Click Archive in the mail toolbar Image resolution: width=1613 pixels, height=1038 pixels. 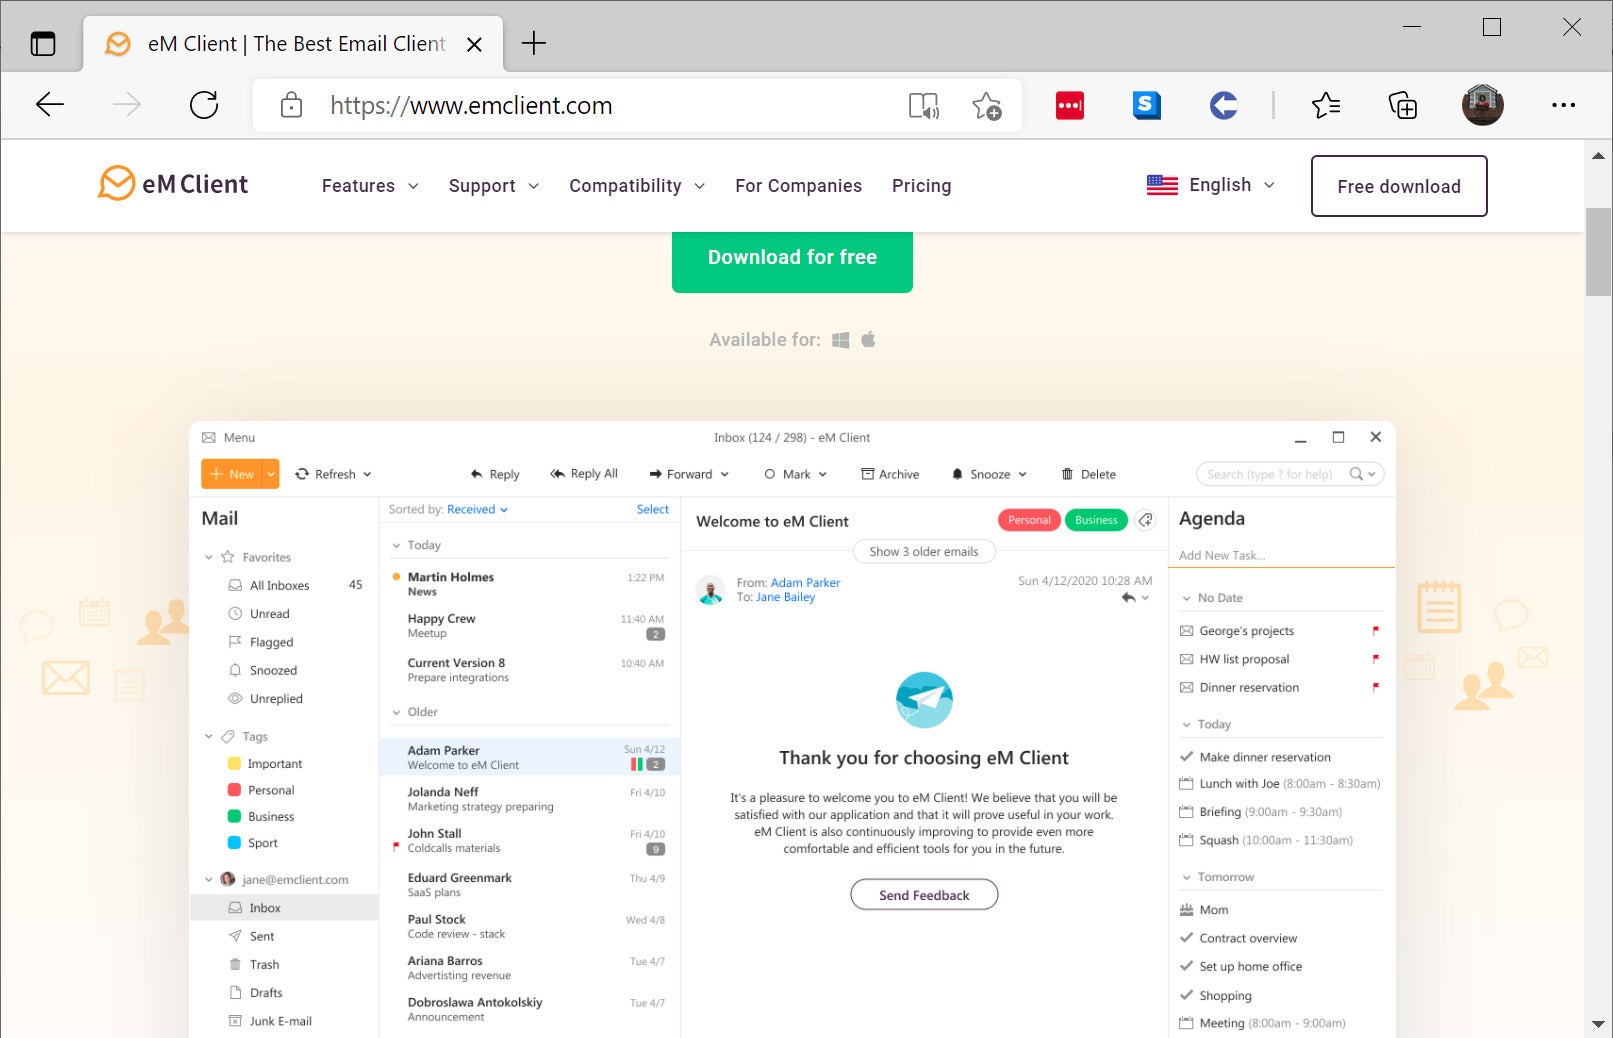click(890, 474)
